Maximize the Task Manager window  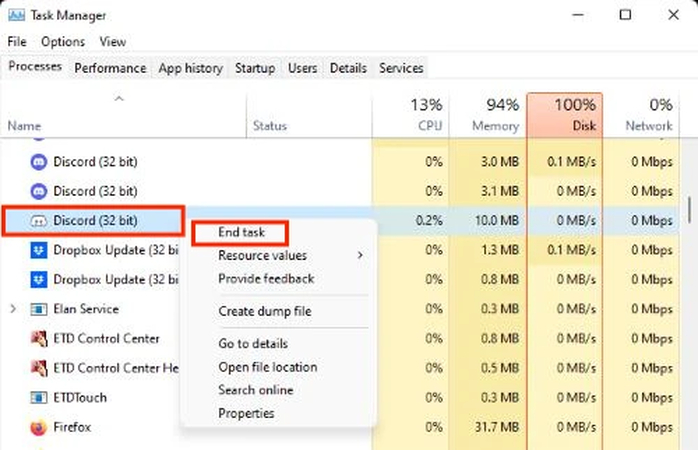pos(625,15)
